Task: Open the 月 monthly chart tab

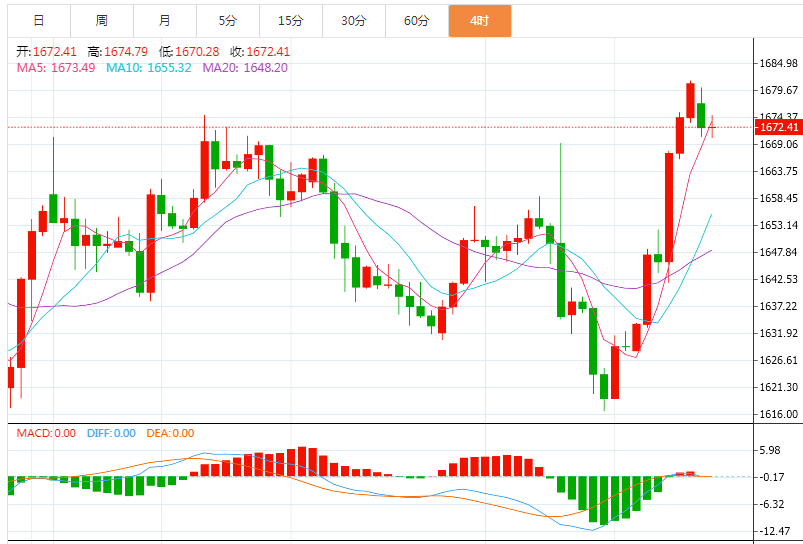Action: (165, 21)
